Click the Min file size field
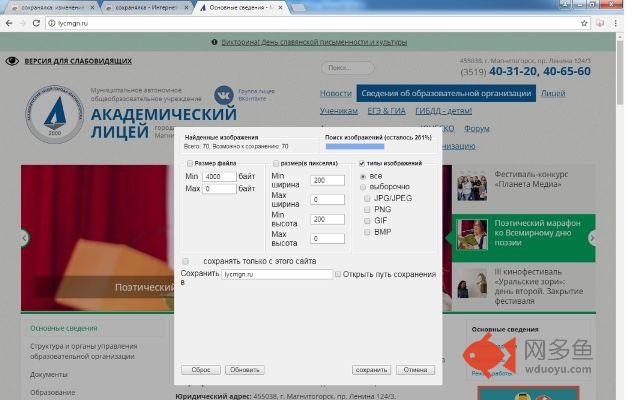 coord(219,176)
